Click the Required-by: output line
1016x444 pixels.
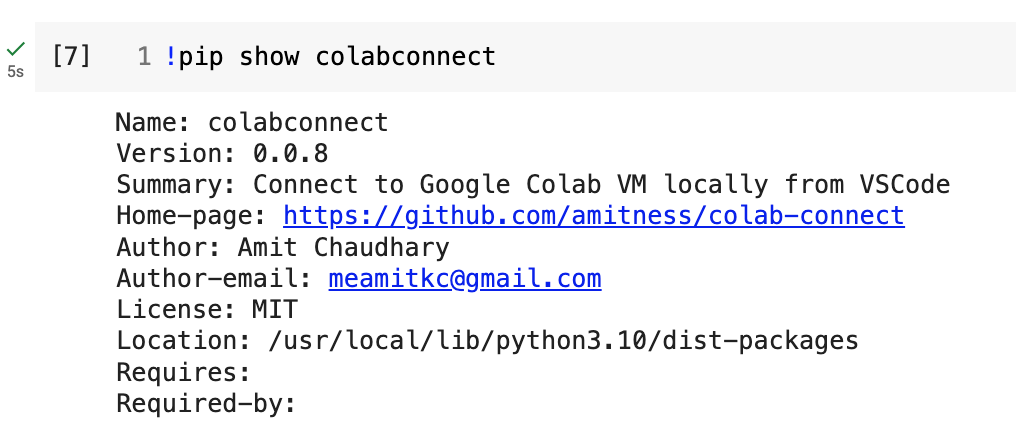[x=206, y=404]
